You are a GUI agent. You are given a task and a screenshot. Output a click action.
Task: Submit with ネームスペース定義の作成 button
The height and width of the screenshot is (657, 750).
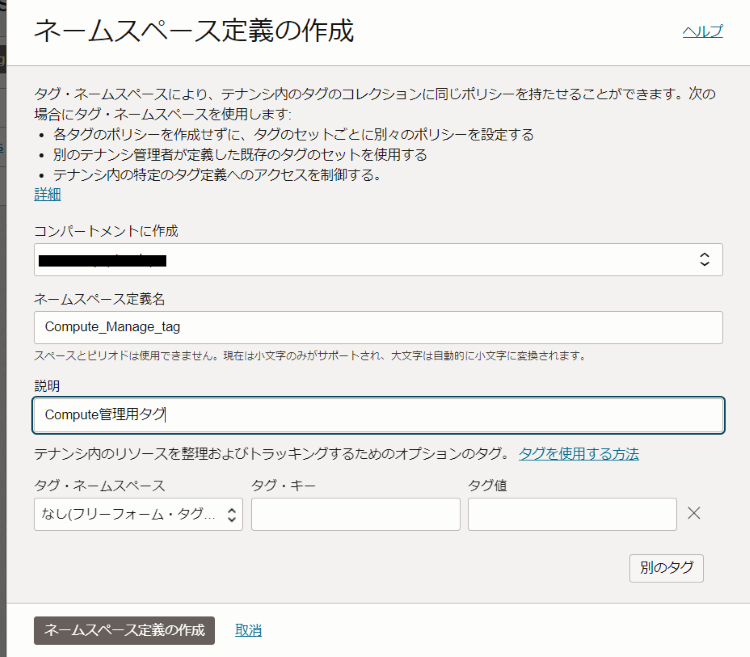point(124,630)
